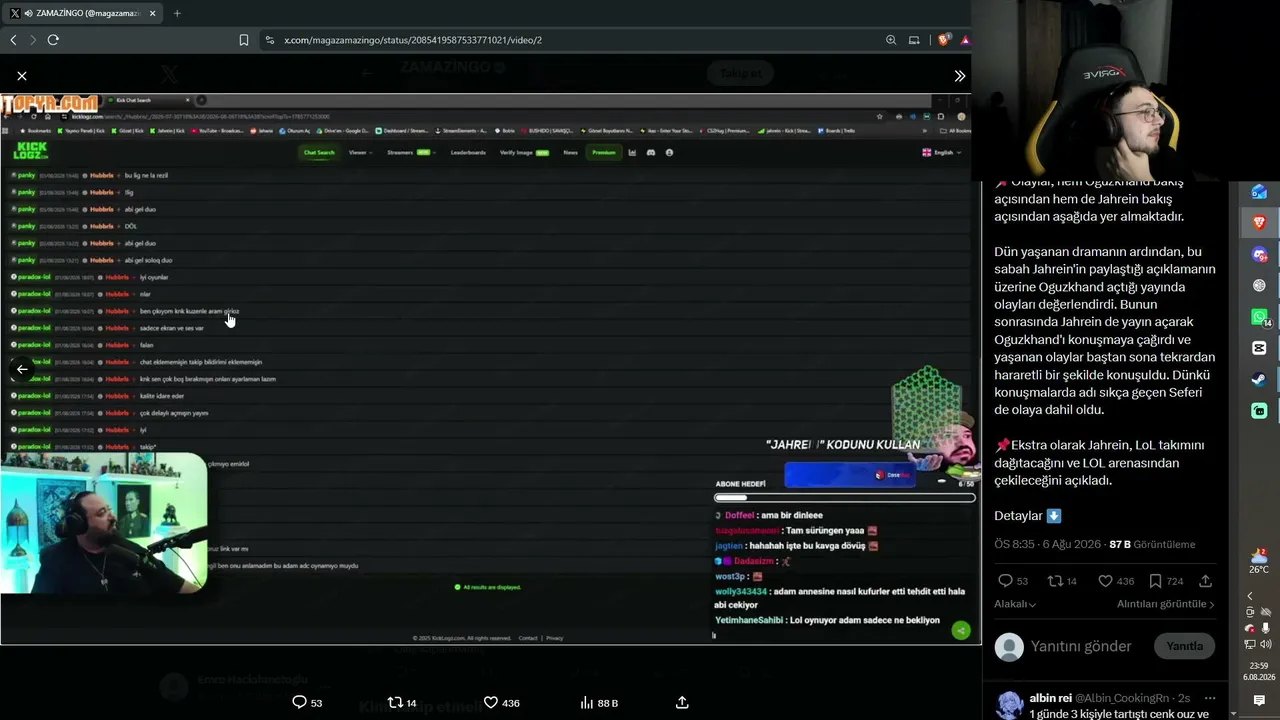The width and height of the screenshot is (1280, 720).
Task: Go back in browser history
Action: [13, 40]
